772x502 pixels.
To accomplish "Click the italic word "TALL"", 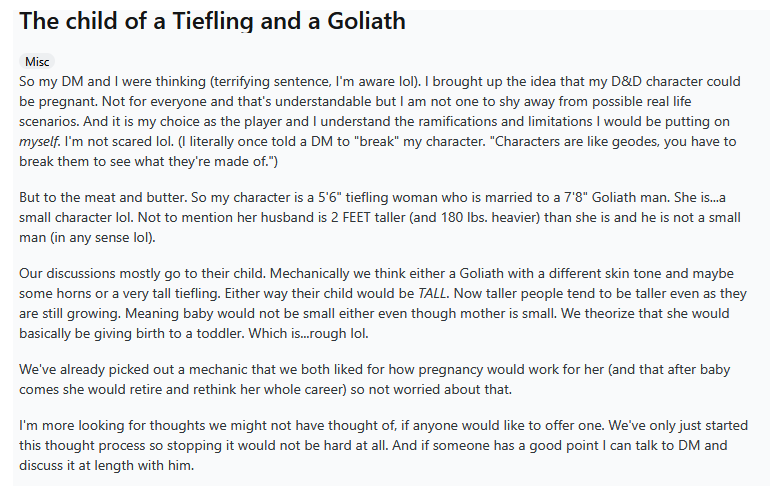I will (432, 293).
